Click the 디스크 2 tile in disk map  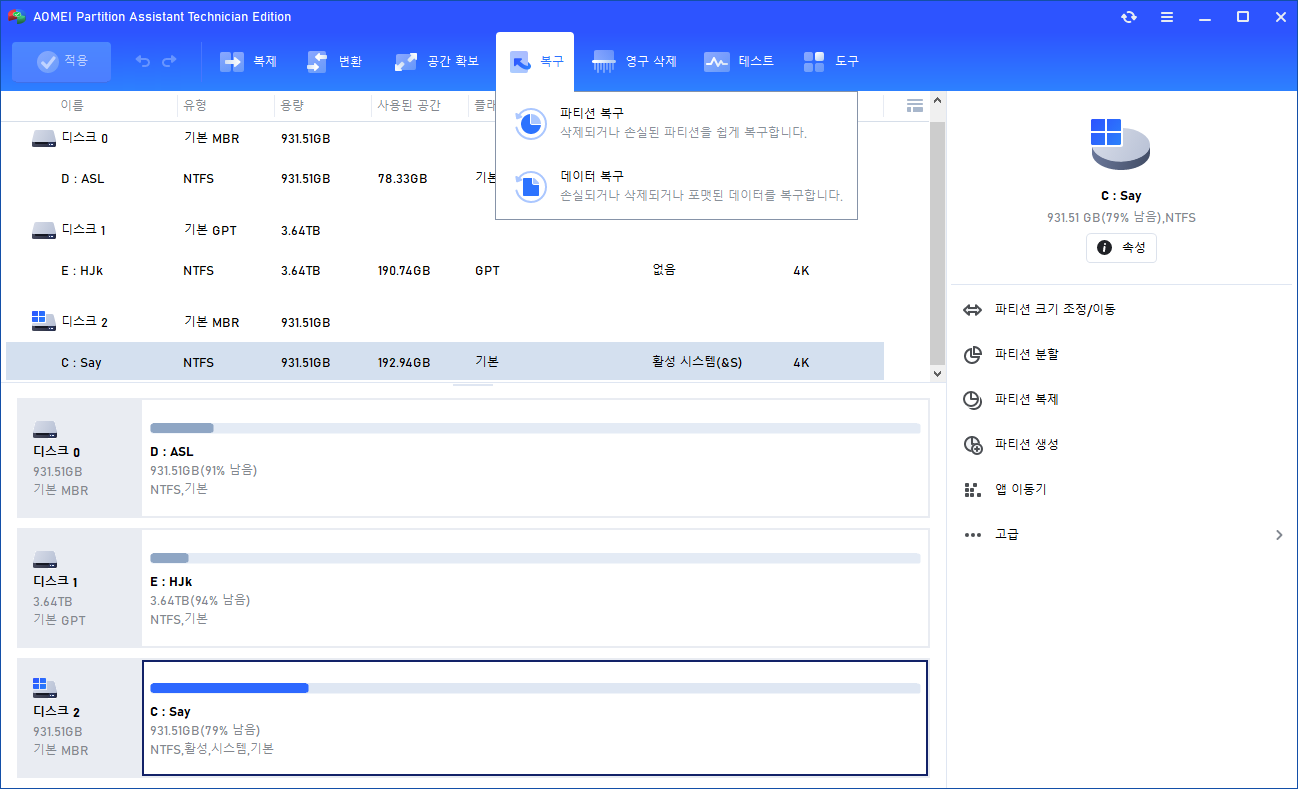coord(80,718)
